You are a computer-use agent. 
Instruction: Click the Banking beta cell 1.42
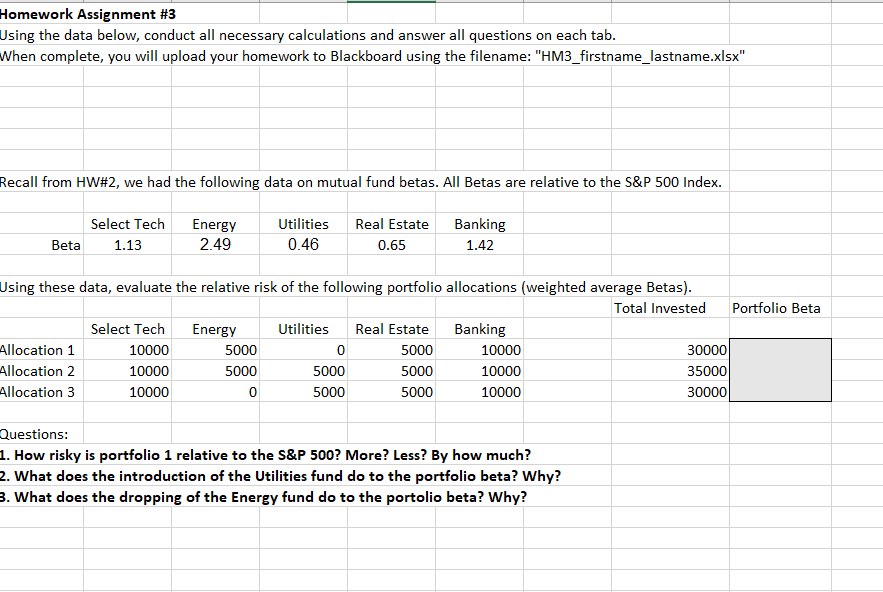point(479,245)
